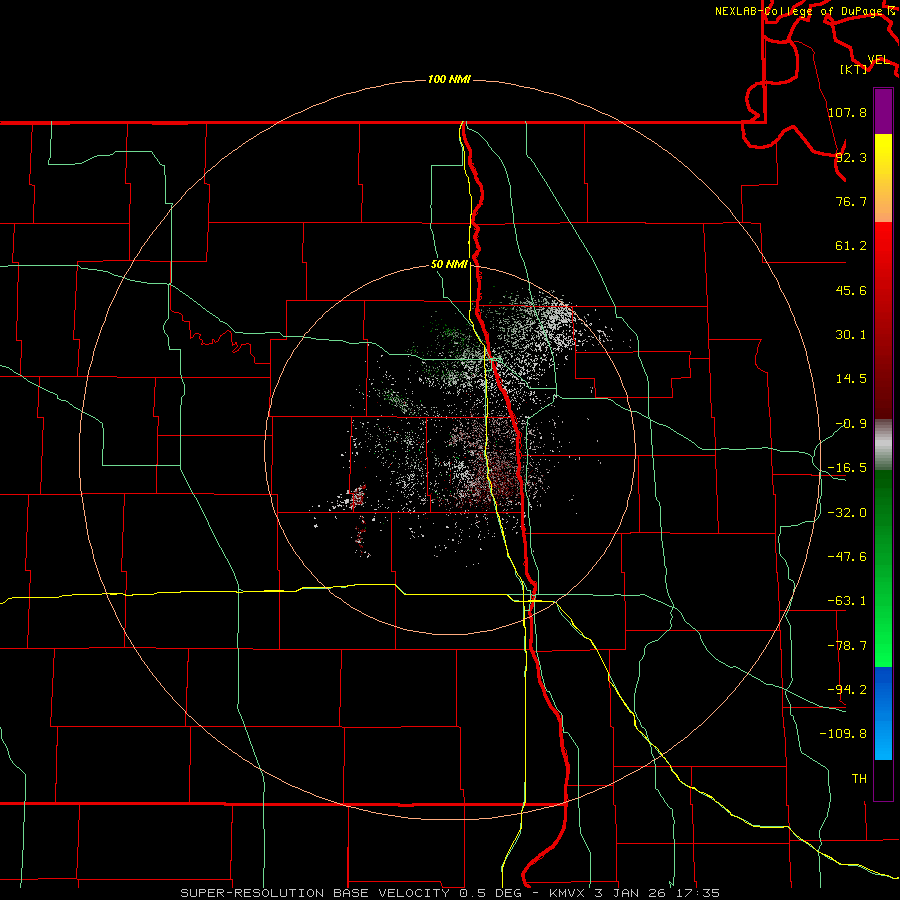Click the 100 NMI range ring label
This screenshot has height=900, width=900.
pyautogui.click(x=449, y=79)
